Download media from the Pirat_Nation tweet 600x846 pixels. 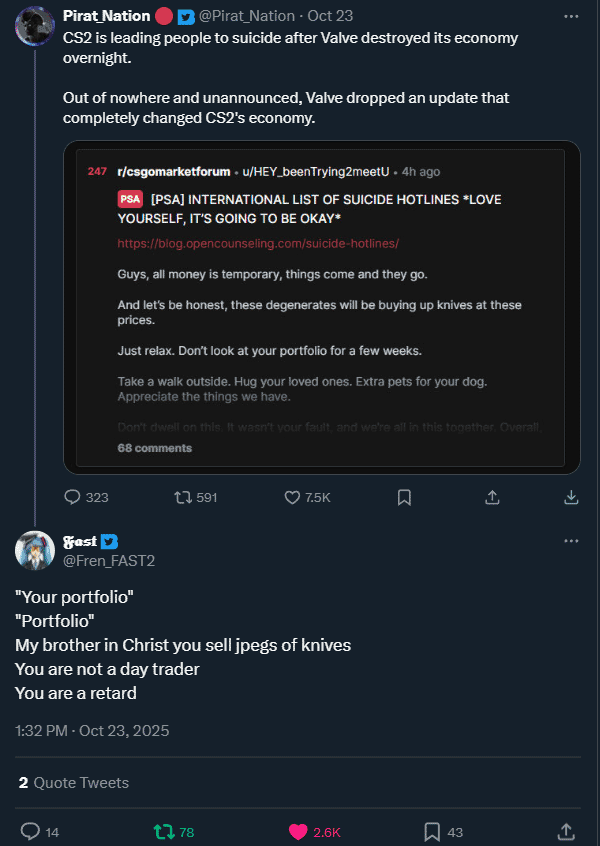[x=571, y=497]
